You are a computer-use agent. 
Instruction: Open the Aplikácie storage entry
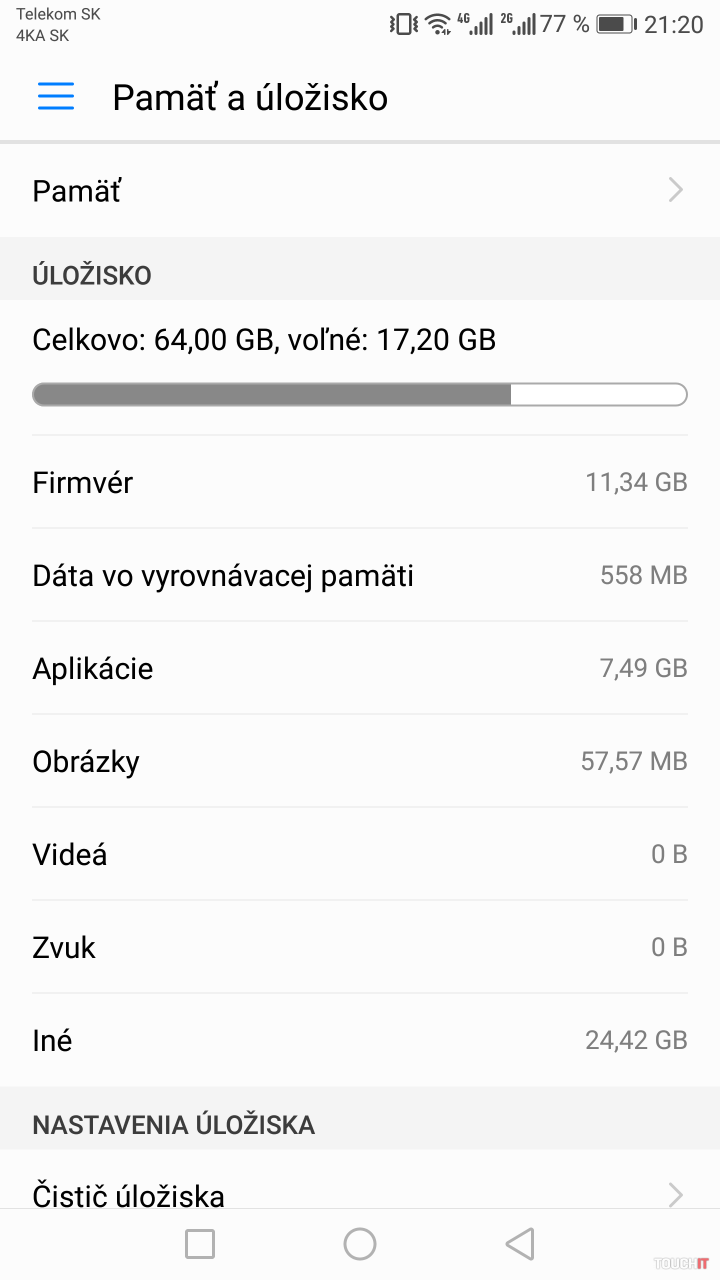(x=360, y=668)
